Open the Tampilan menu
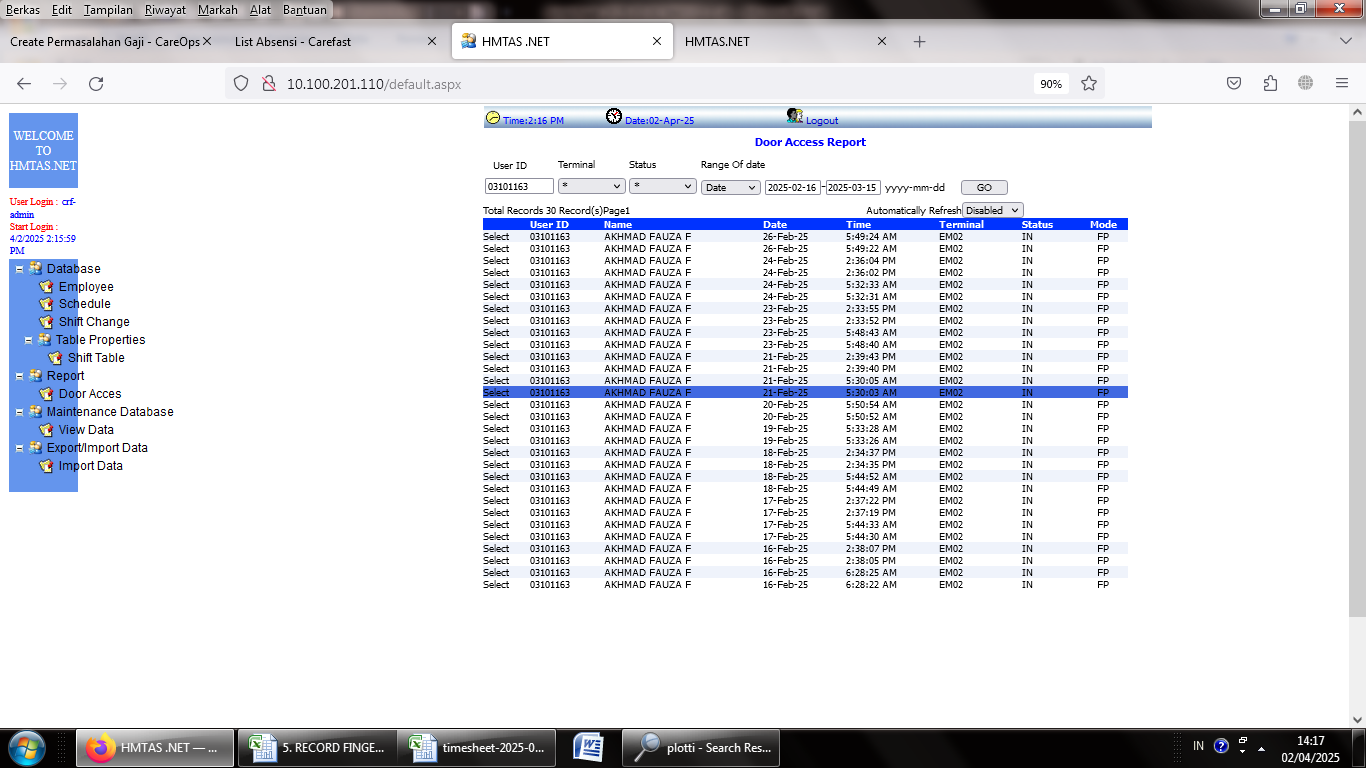Screen dimensions: 1366x768 coord(108,10)
